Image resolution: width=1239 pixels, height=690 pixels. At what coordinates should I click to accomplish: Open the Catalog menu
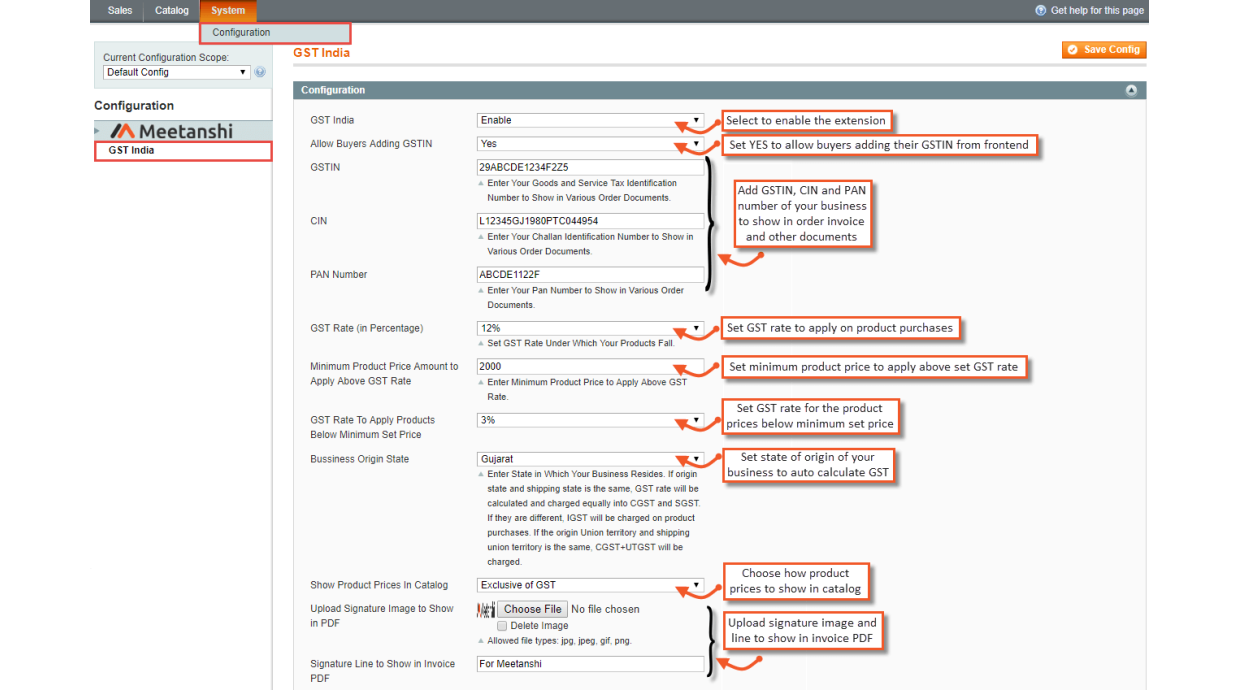[172, 11]
